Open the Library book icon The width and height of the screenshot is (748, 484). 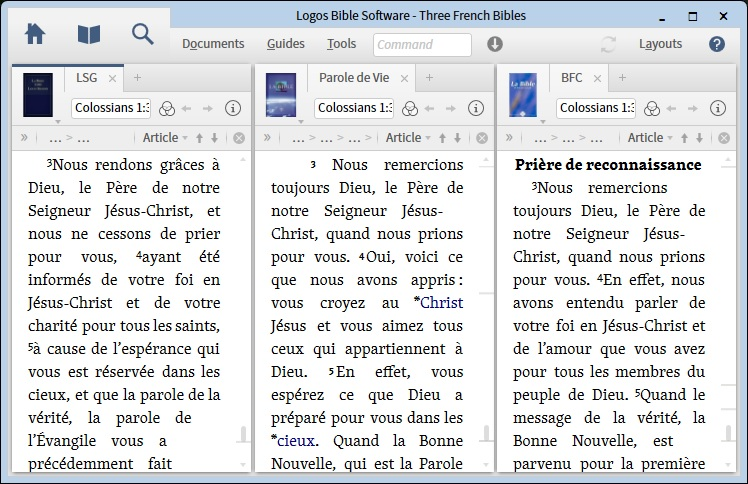[x=89, y=34]
